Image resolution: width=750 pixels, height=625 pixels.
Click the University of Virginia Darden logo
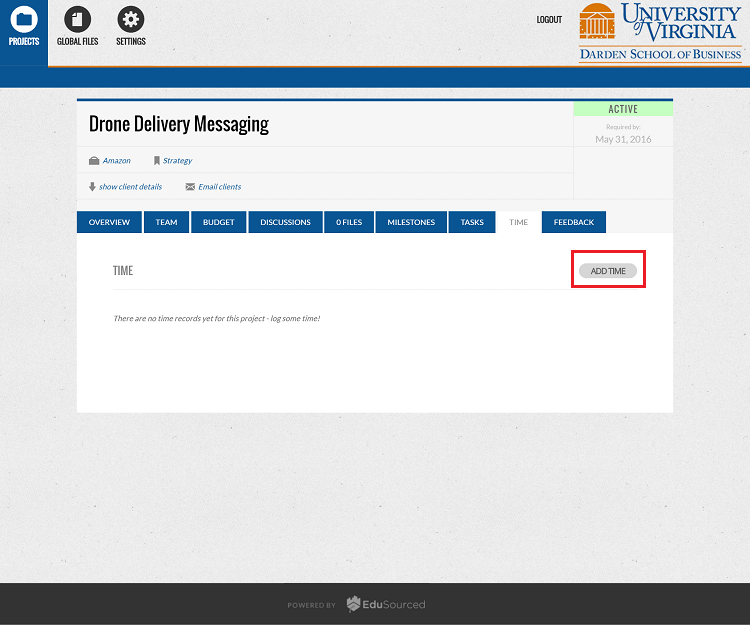tap(660, 33)
